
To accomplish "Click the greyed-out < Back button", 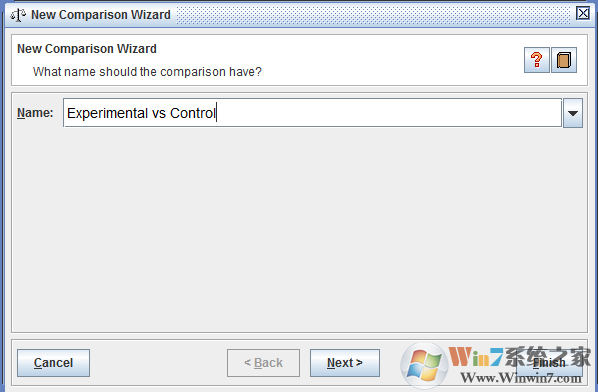I will 264,363.
